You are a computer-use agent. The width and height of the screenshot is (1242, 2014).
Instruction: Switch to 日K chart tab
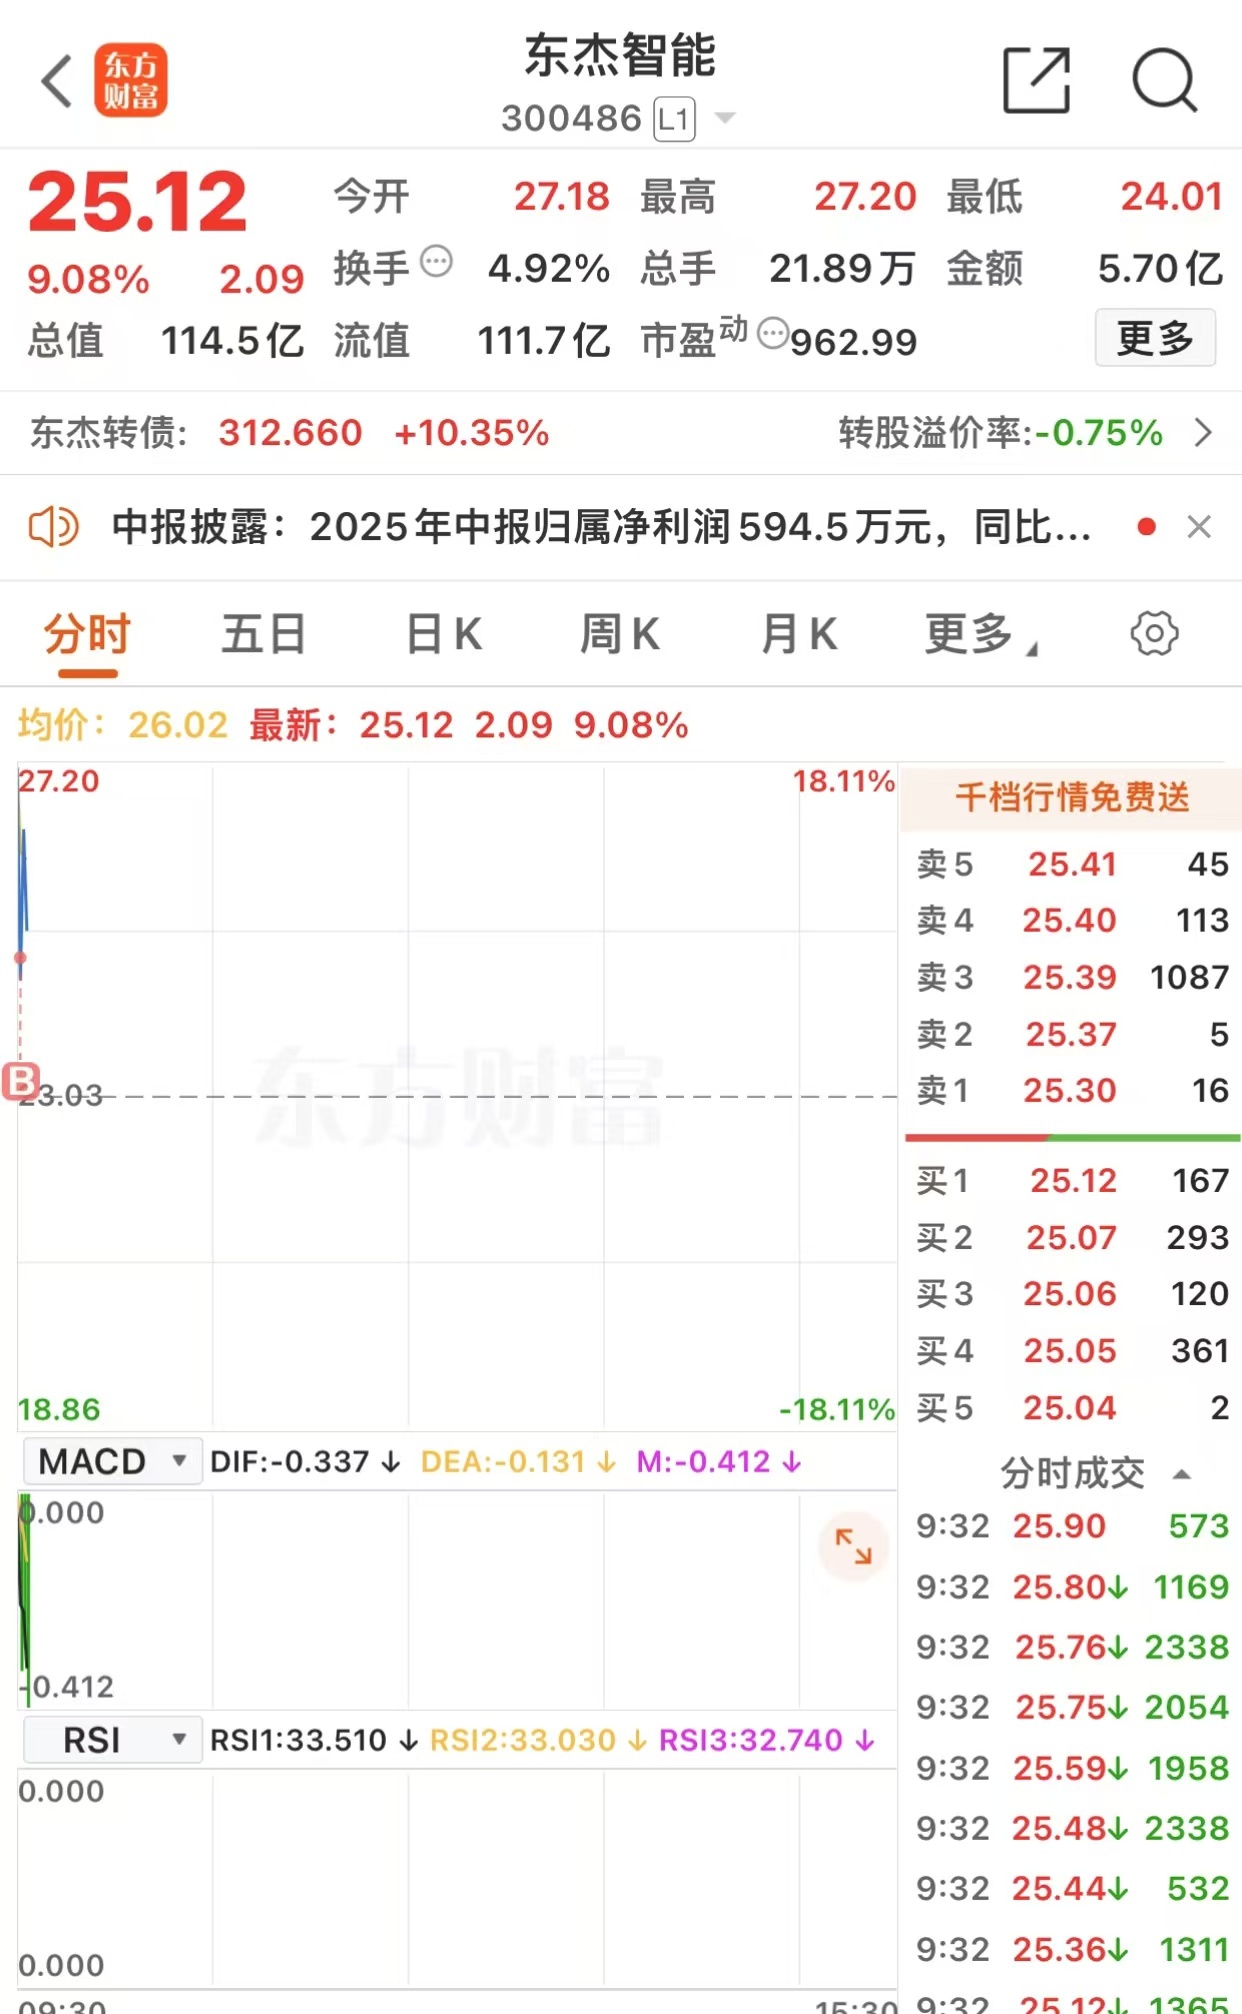point(444,635)
